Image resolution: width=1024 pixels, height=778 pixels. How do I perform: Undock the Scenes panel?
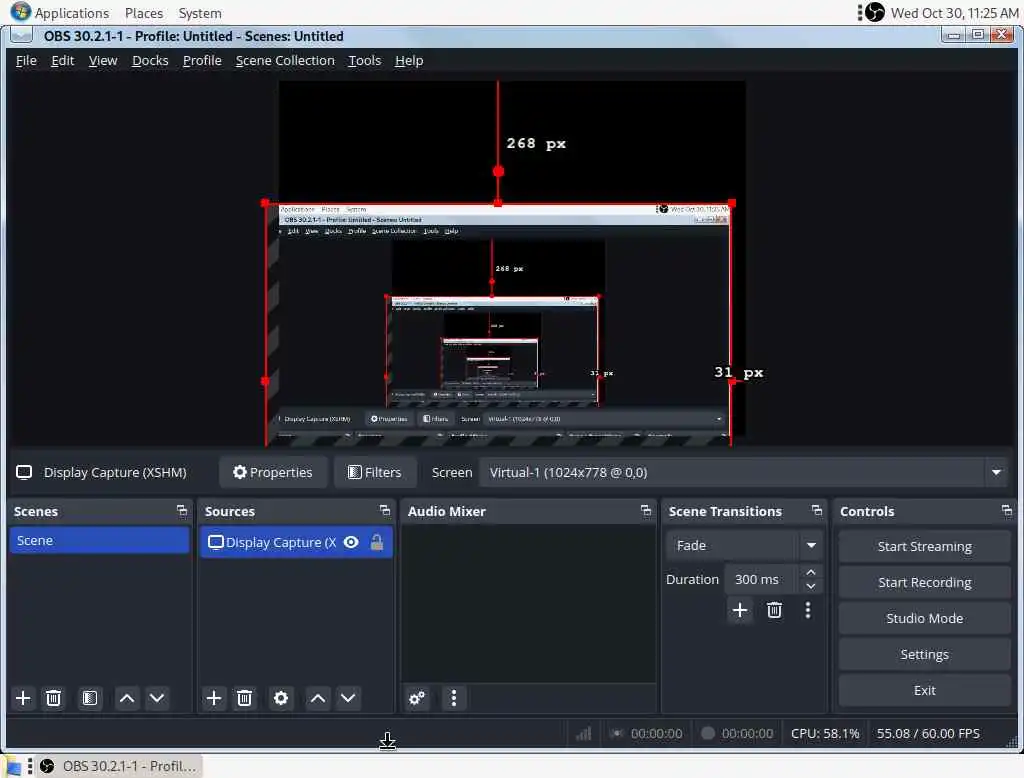(182, 511)
